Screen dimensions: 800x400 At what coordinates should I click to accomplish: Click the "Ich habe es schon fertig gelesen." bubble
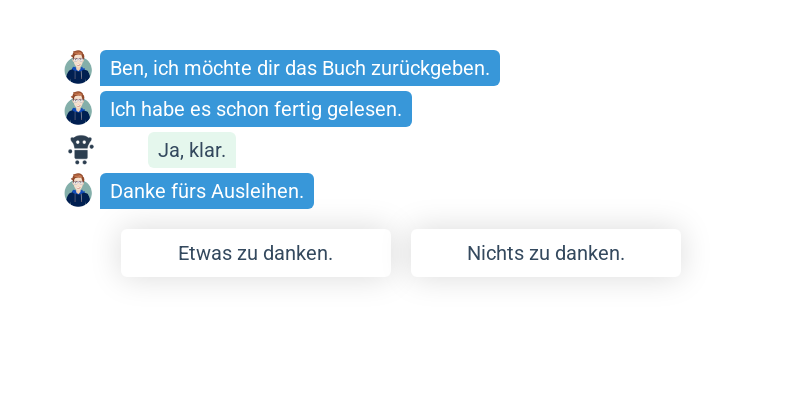(x=255, y=109)
